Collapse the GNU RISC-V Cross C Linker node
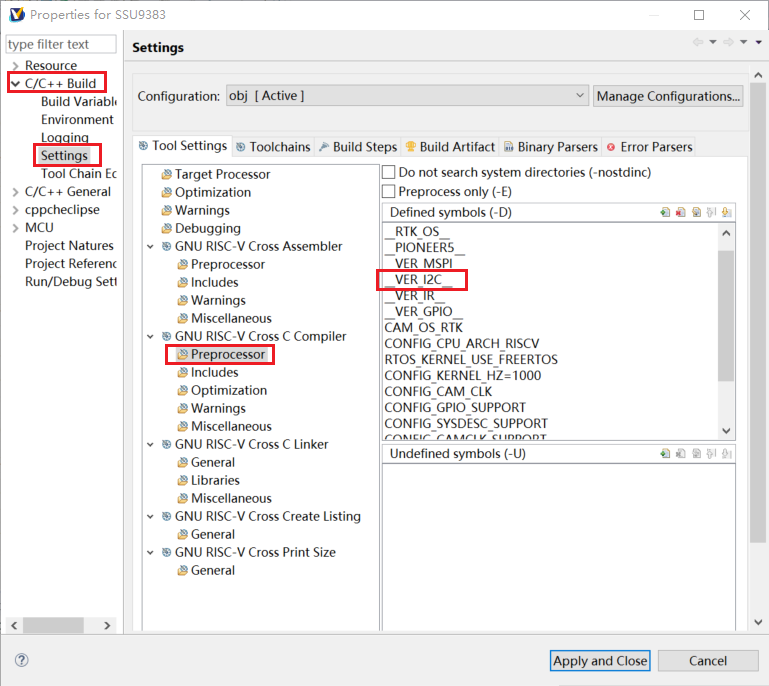769x686 pixels. [151, 444]
